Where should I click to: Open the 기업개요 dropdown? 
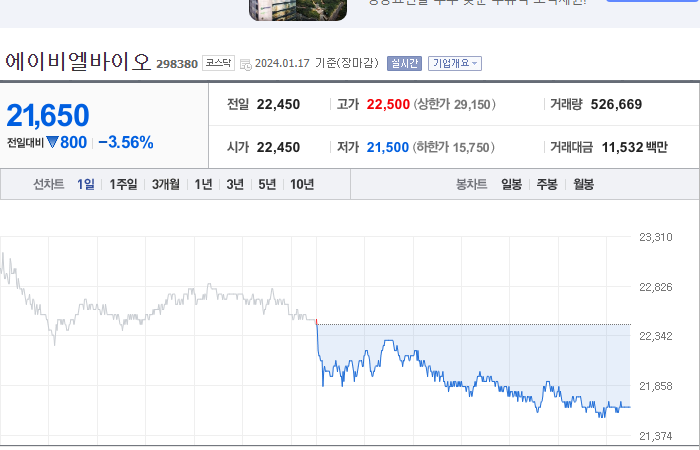tap(454, 63)
